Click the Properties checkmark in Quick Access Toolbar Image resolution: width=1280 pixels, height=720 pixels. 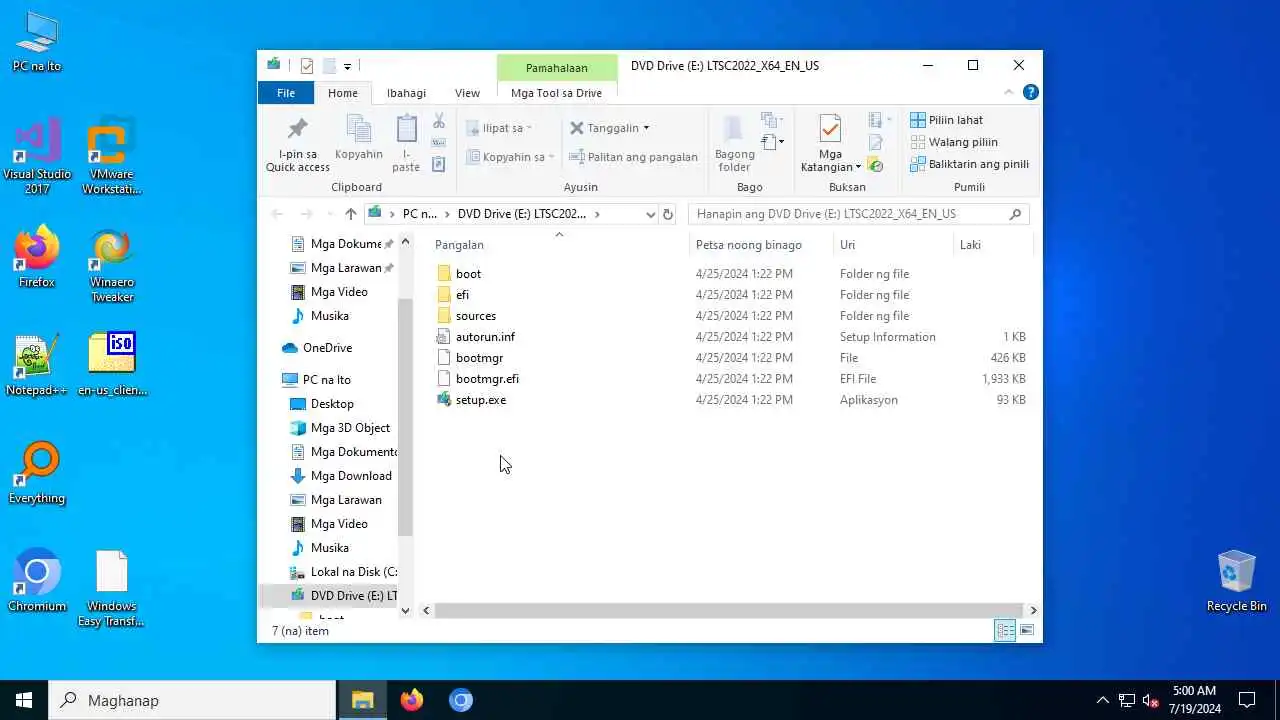307,66
